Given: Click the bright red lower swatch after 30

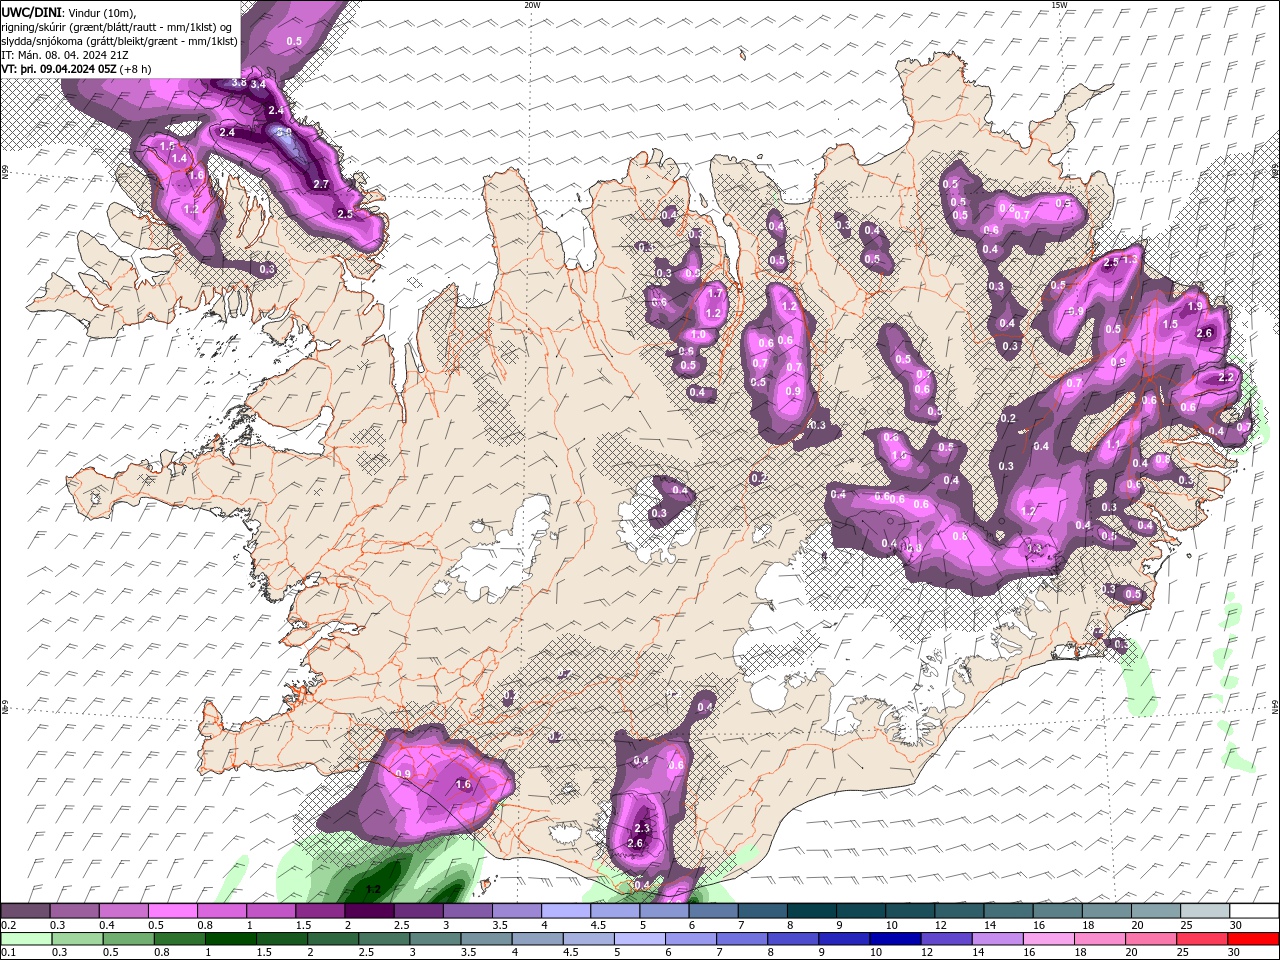Looking at the screenshot, I should coord(1254,939).
